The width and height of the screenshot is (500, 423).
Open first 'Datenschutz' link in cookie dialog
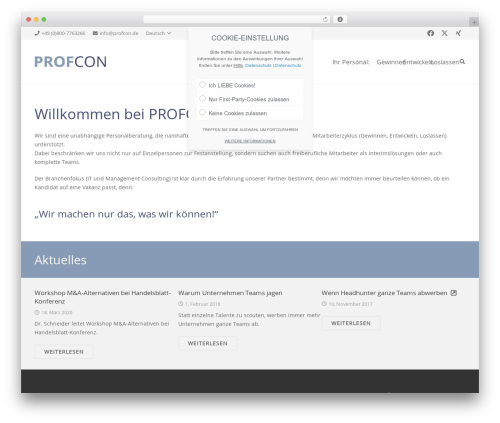(258, 65)
